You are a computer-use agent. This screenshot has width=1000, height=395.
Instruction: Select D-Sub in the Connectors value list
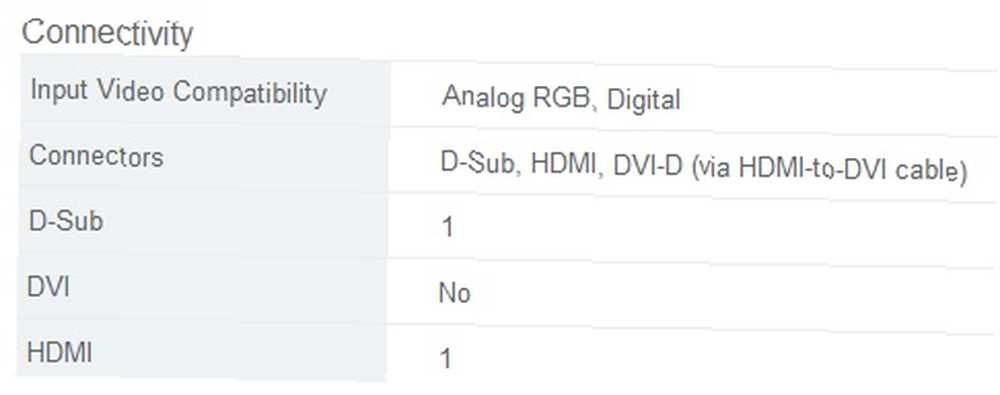(x=478, y=164)
